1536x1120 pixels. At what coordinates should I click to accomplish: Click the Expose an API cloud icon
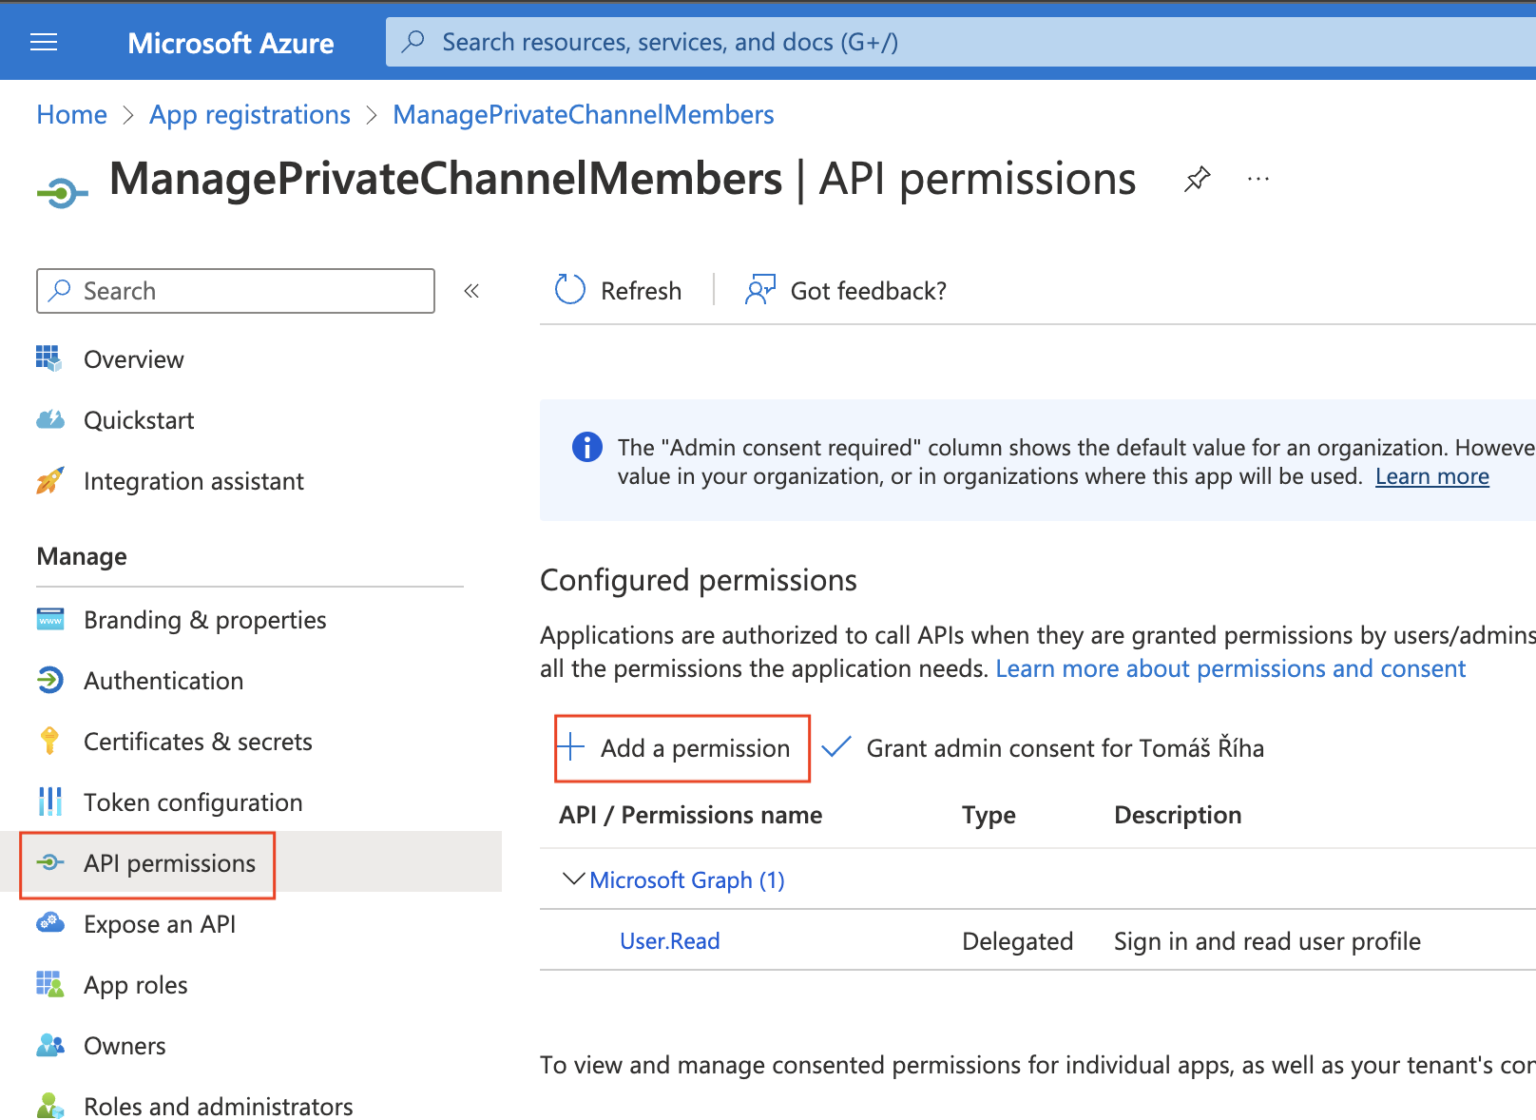50,923
